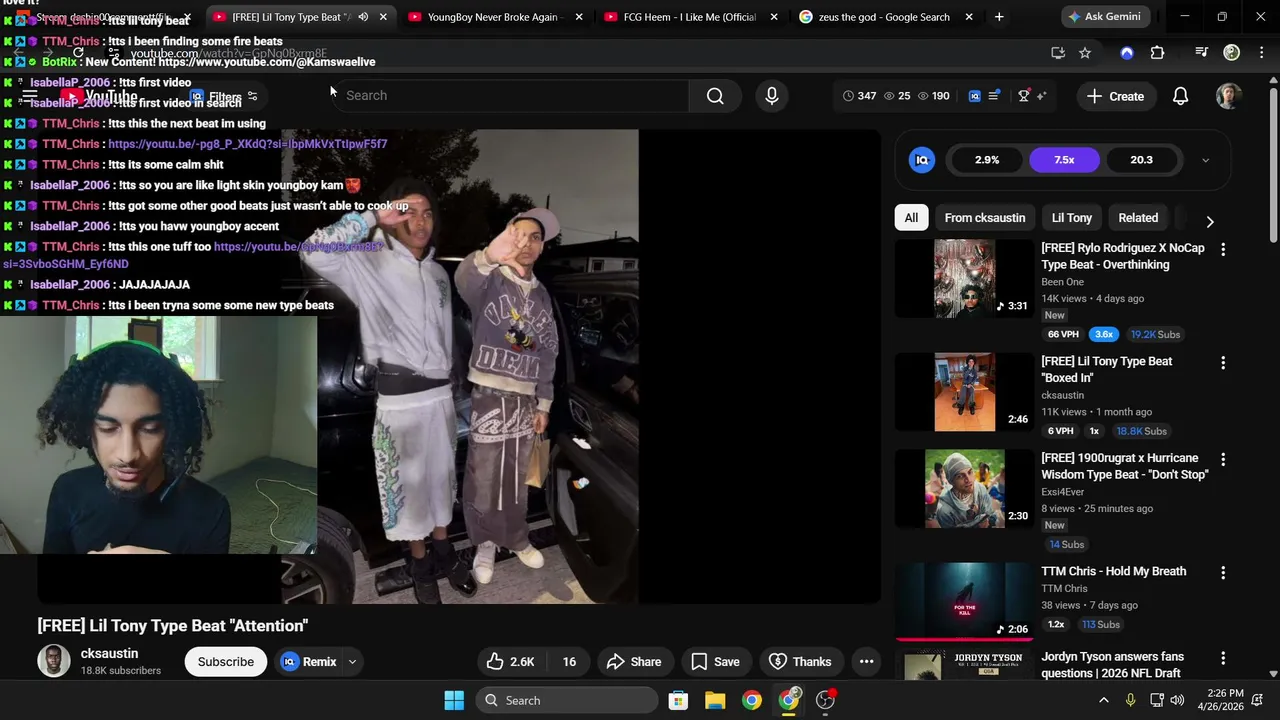The width and height of the screenshot is (1280, 720).
Task: Save the video to a playlist
Action: (x=715, y=661)
